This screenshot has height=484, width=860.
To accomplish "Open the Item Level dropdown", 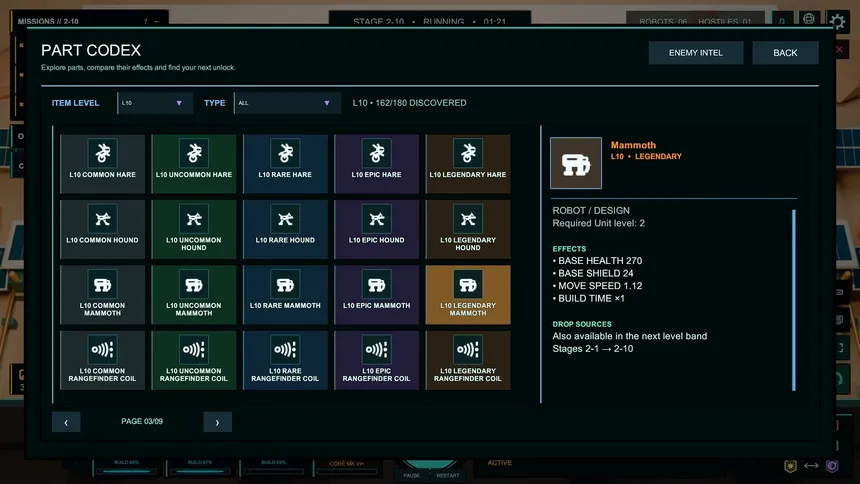I will [x=154, y=103].
